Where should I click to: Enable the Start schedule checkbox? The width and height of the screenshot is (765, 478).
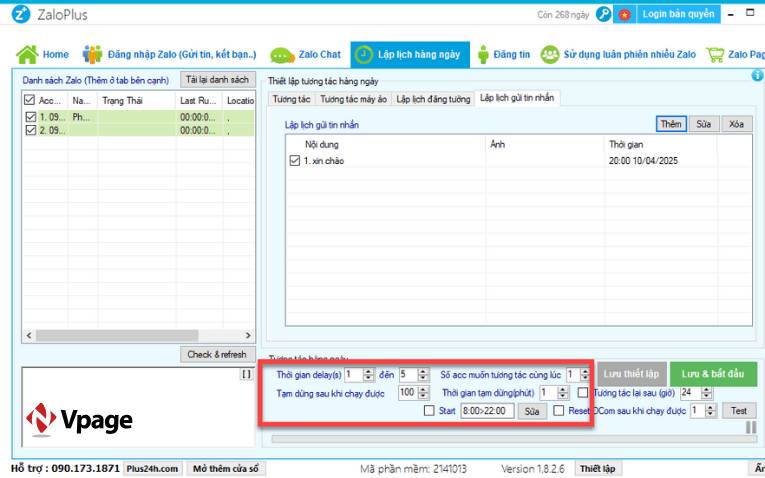coord(429,411)
